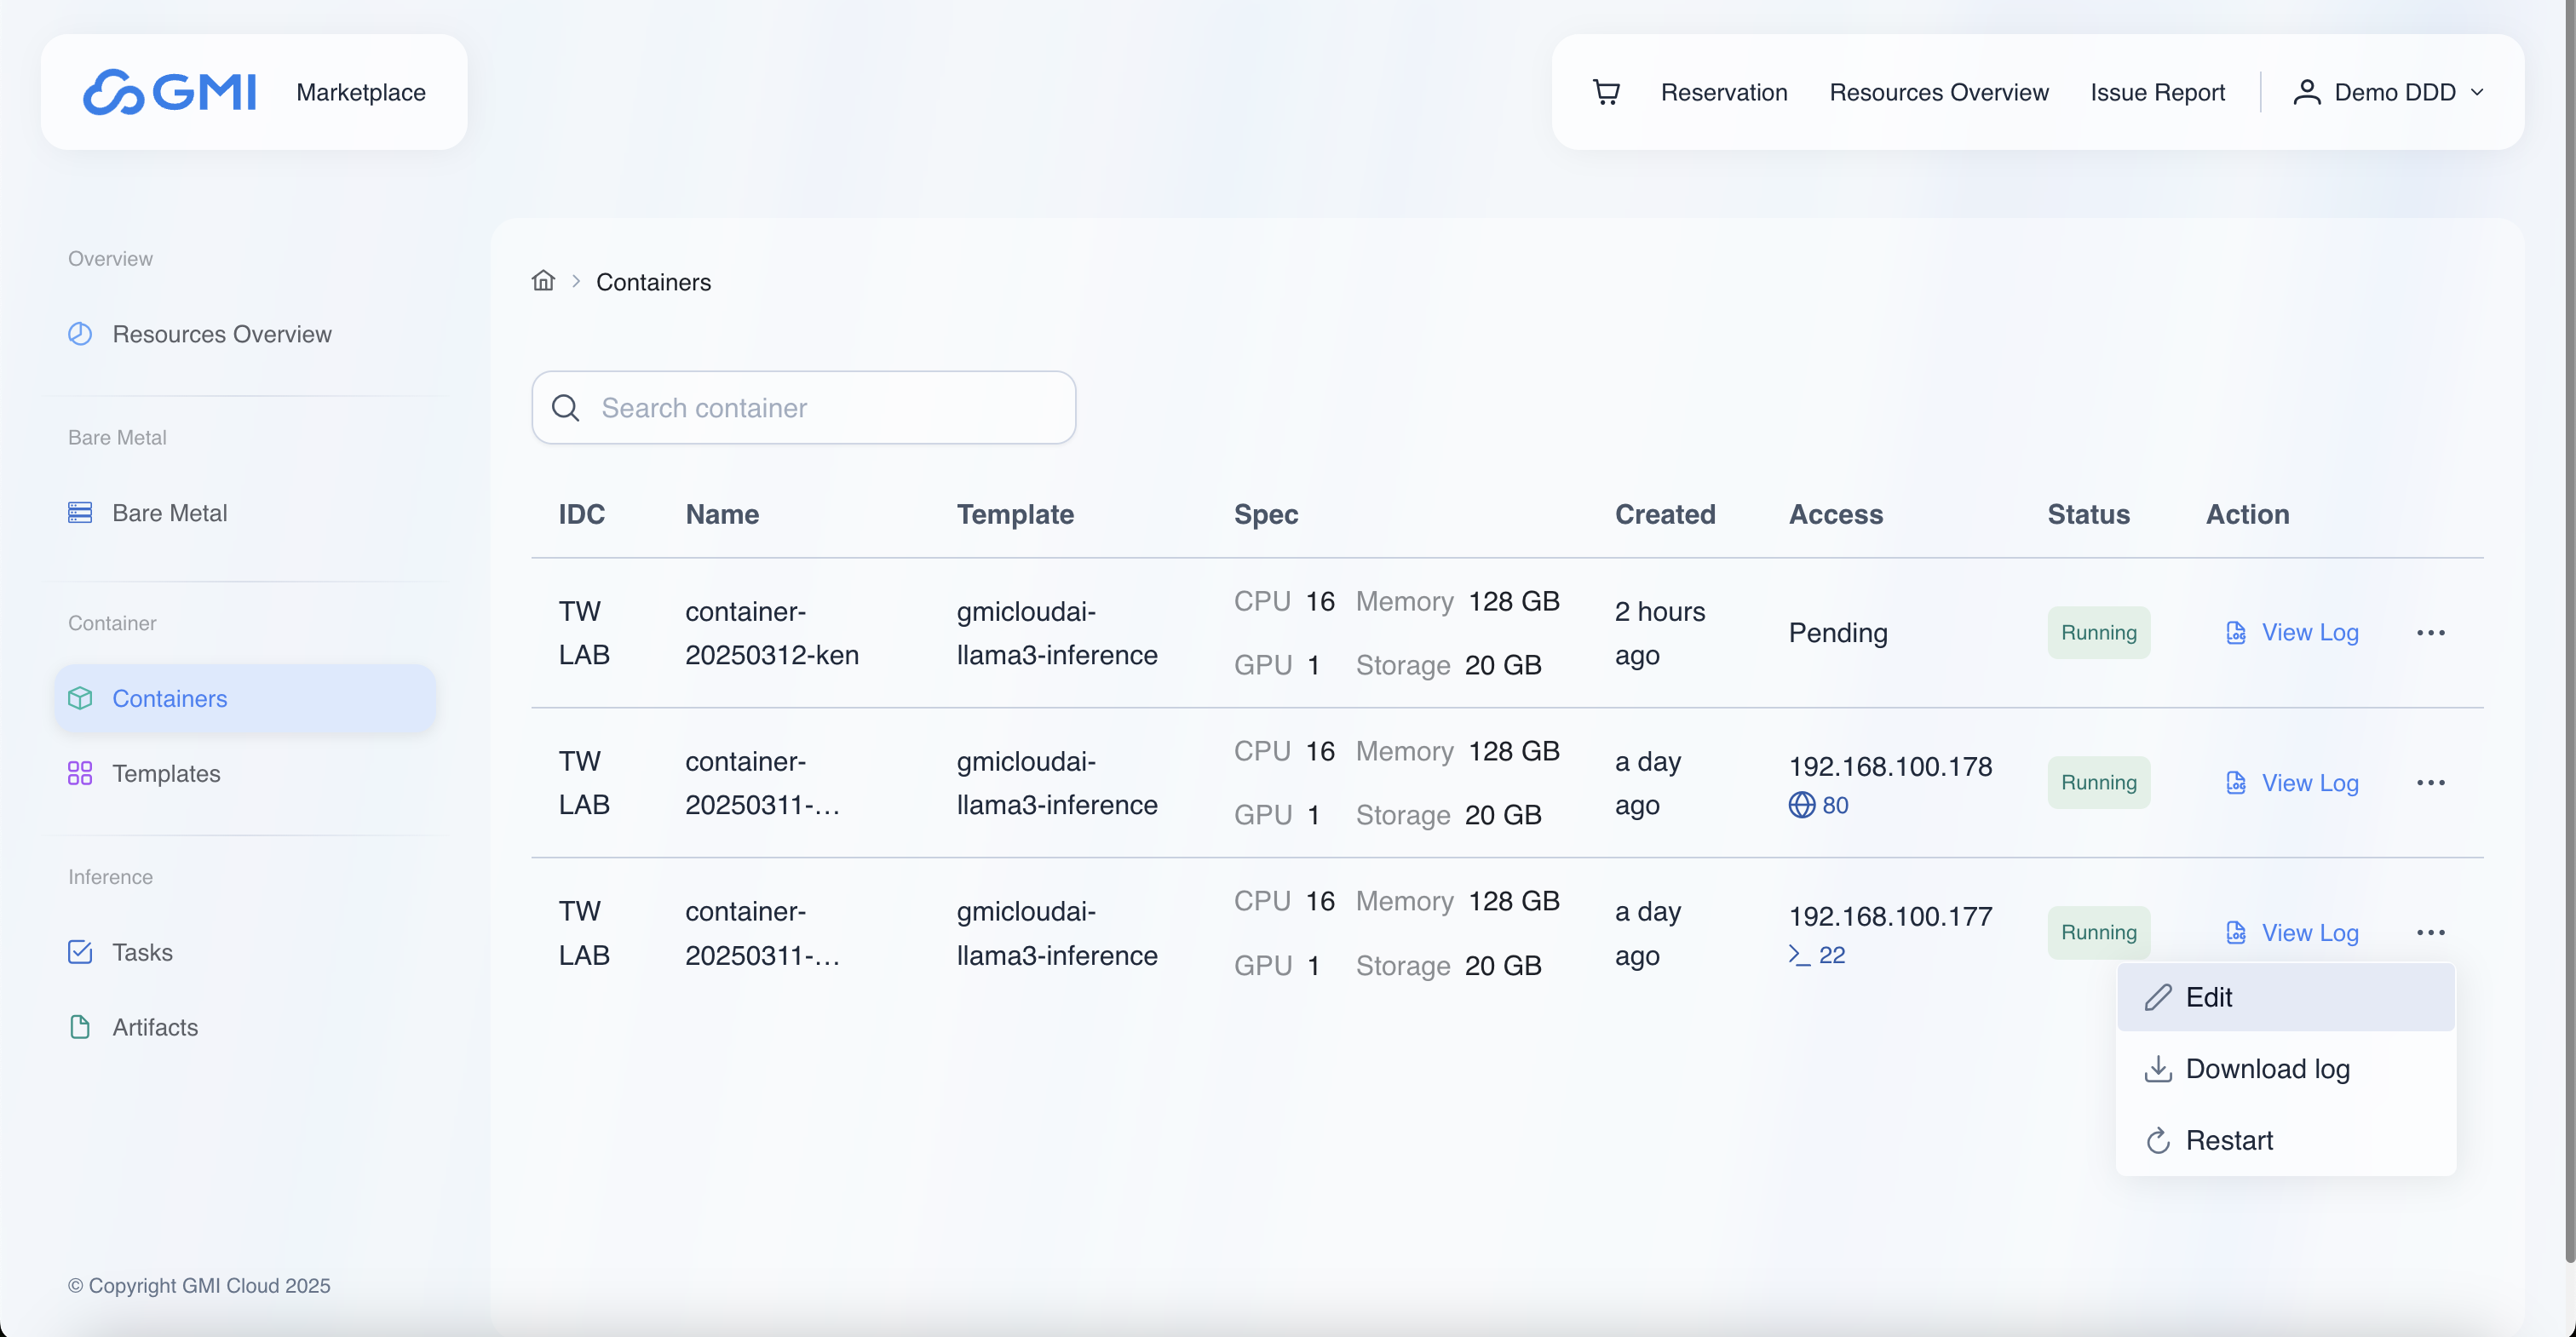Open more actions for container-20250312-ken
This screenshot has height=1337, width=2576.
pos(2430,632)
